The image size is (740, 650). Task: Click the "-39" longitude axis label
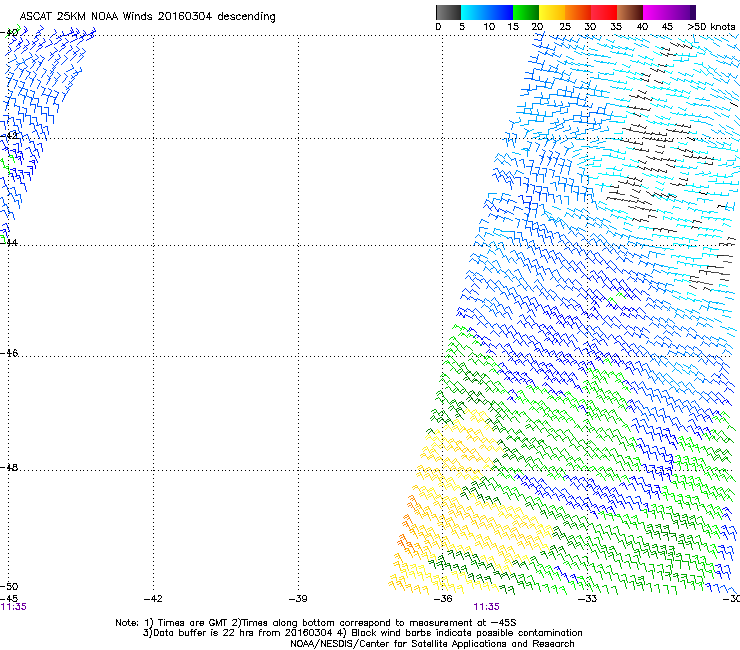coord(298,599)
